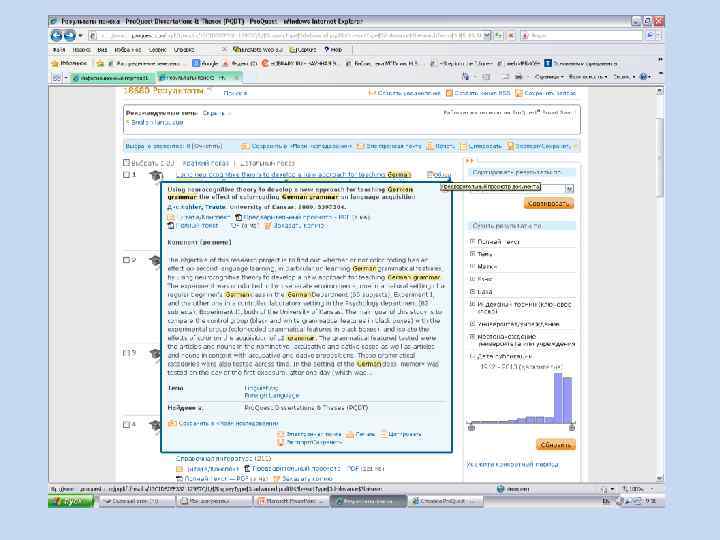Open the Windows Start button
Viewport: 720px width, 540px height.
[71, 501]
